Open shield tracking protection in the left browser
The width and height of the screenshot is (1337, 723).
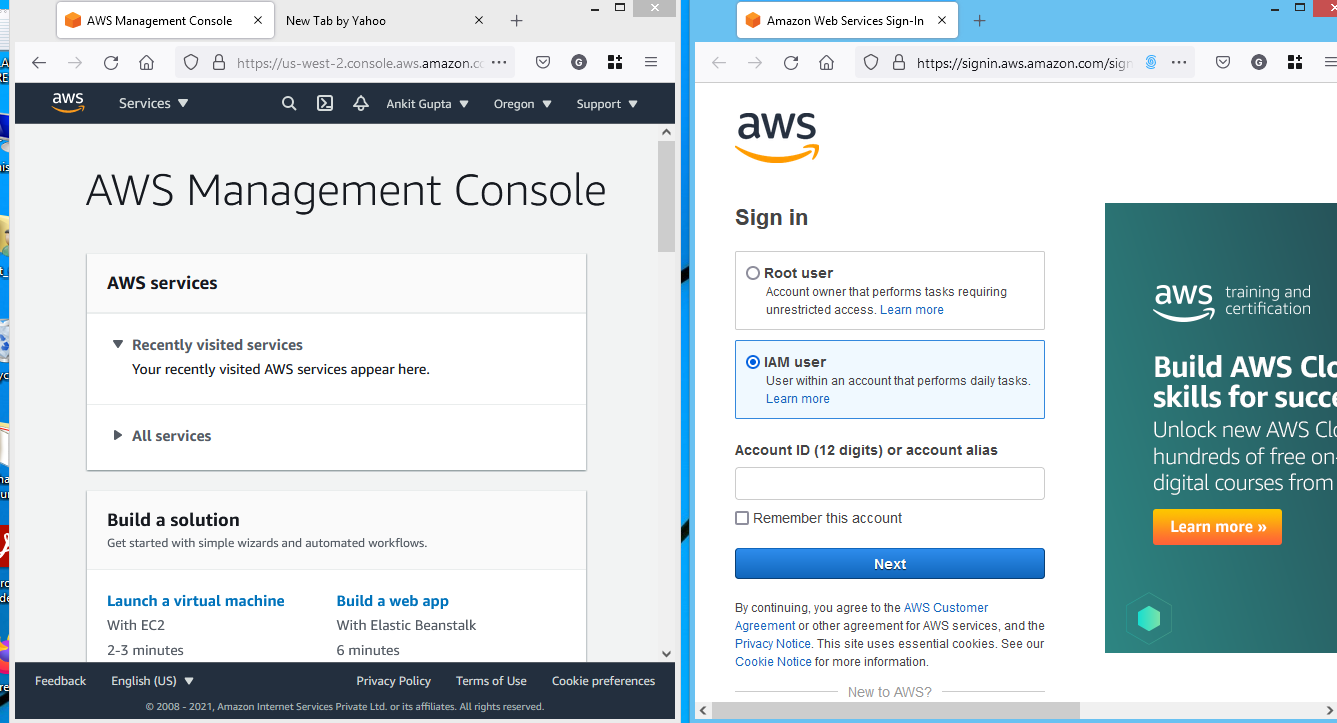(192, 62)
